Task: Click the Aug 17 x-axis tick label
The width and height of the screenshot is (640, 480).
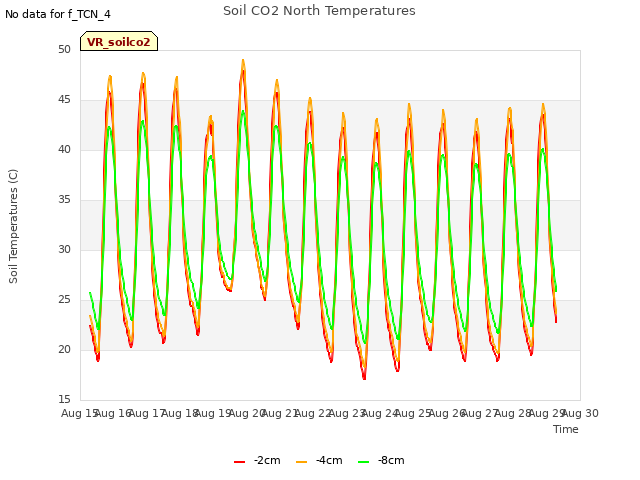Action: tap(146, 413)
